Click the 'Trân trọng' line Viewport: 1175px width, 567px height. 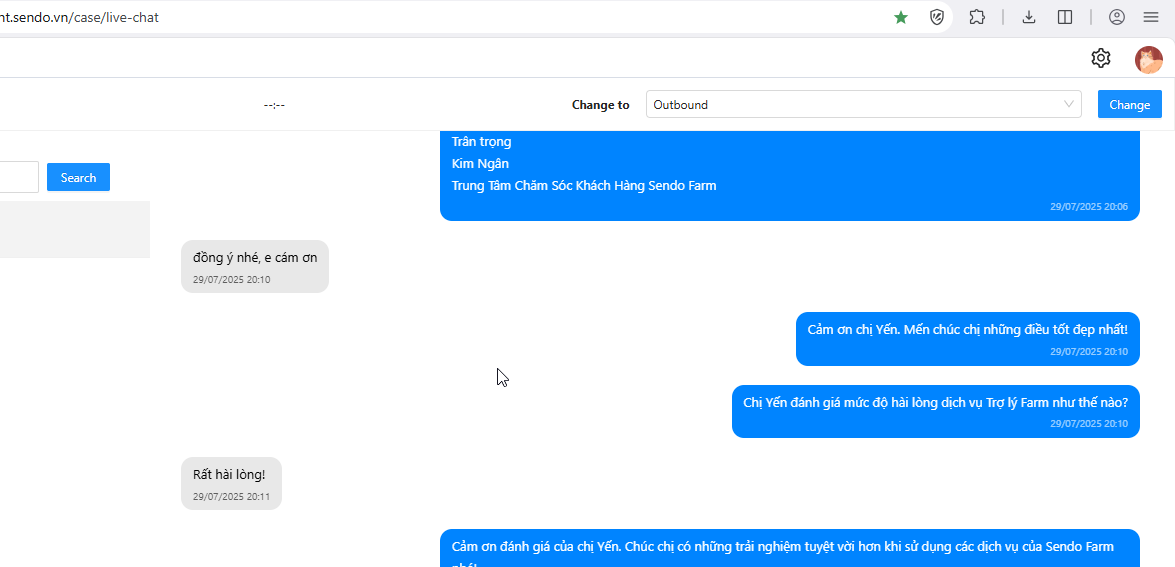coord(481,141)
